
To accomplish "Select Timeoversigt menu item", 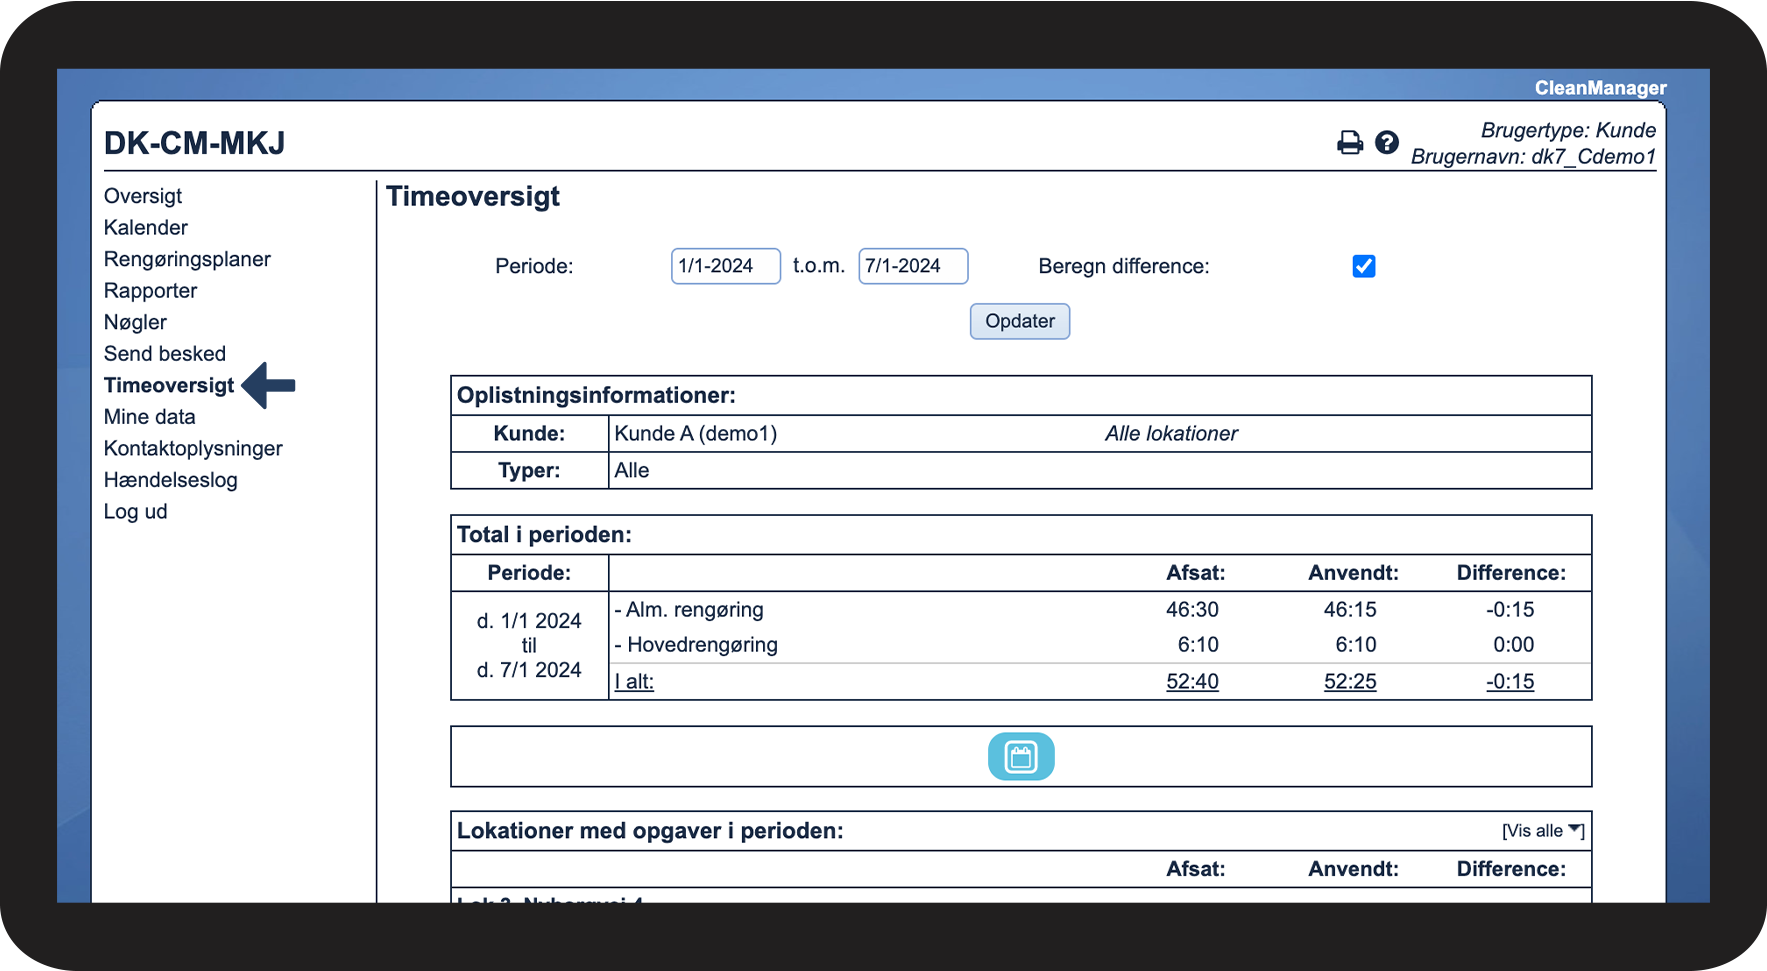I will tap(169, 386).
